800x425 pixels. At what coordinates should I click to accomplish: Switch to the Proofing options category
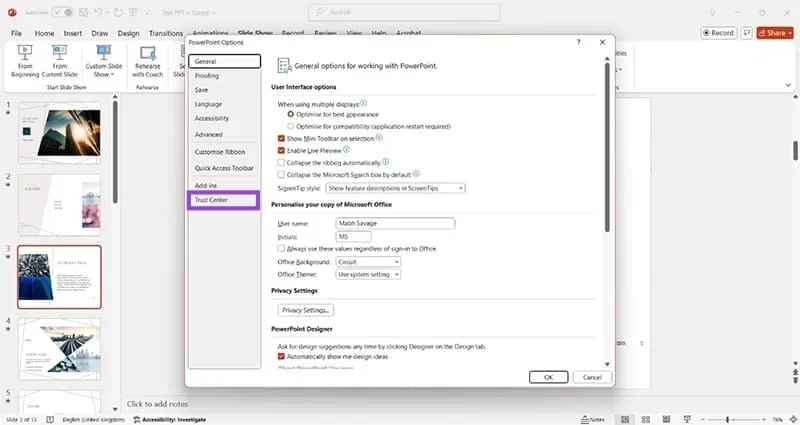pyautogui.click(x=207, y=76)
